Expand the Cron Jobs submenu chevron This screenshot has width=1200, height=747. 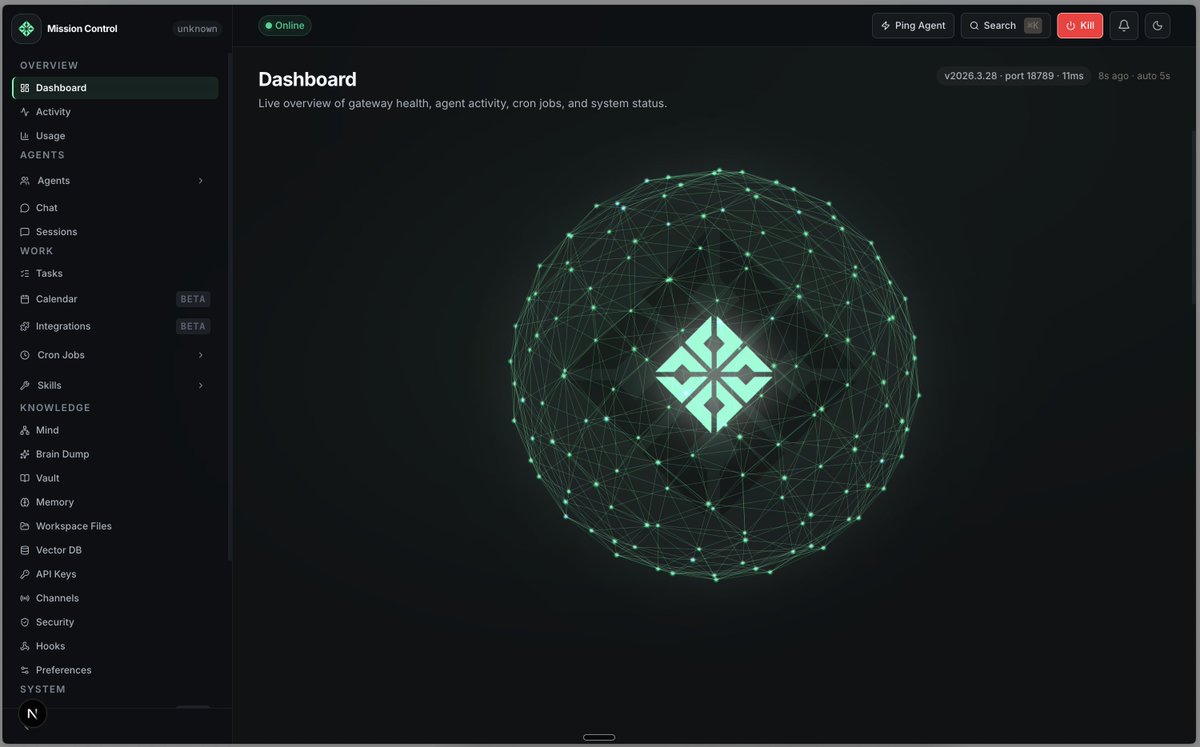[x=200, y=355]
